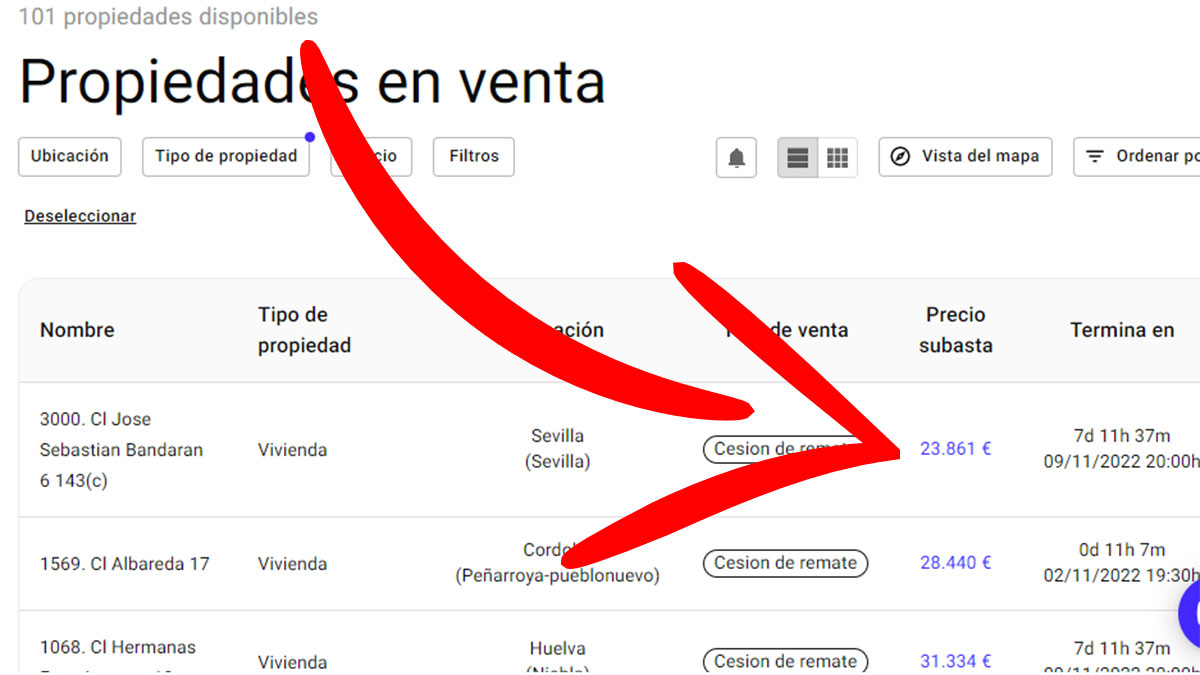Click "Cesion de remate" on the Hermanas row
1200x675 pixels.
point(785,661)
